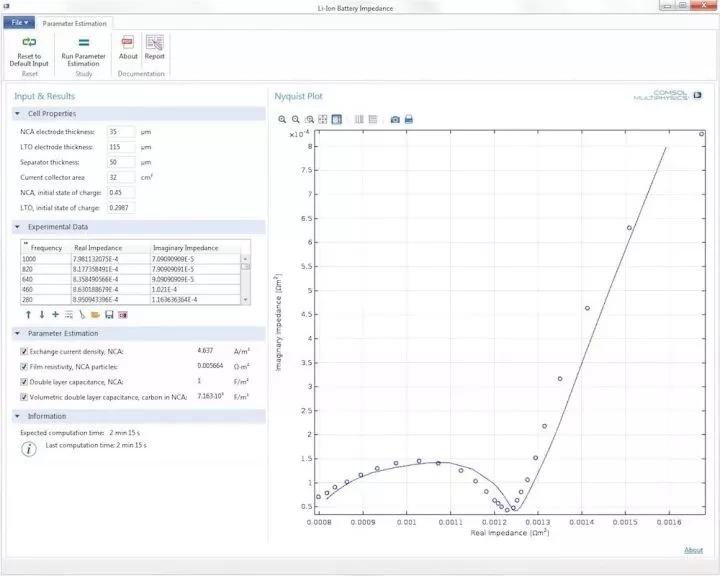Toggle Double layer capacitance, NCA checkbox
This screenshot has width=720, height=576.
pos(24,382)
